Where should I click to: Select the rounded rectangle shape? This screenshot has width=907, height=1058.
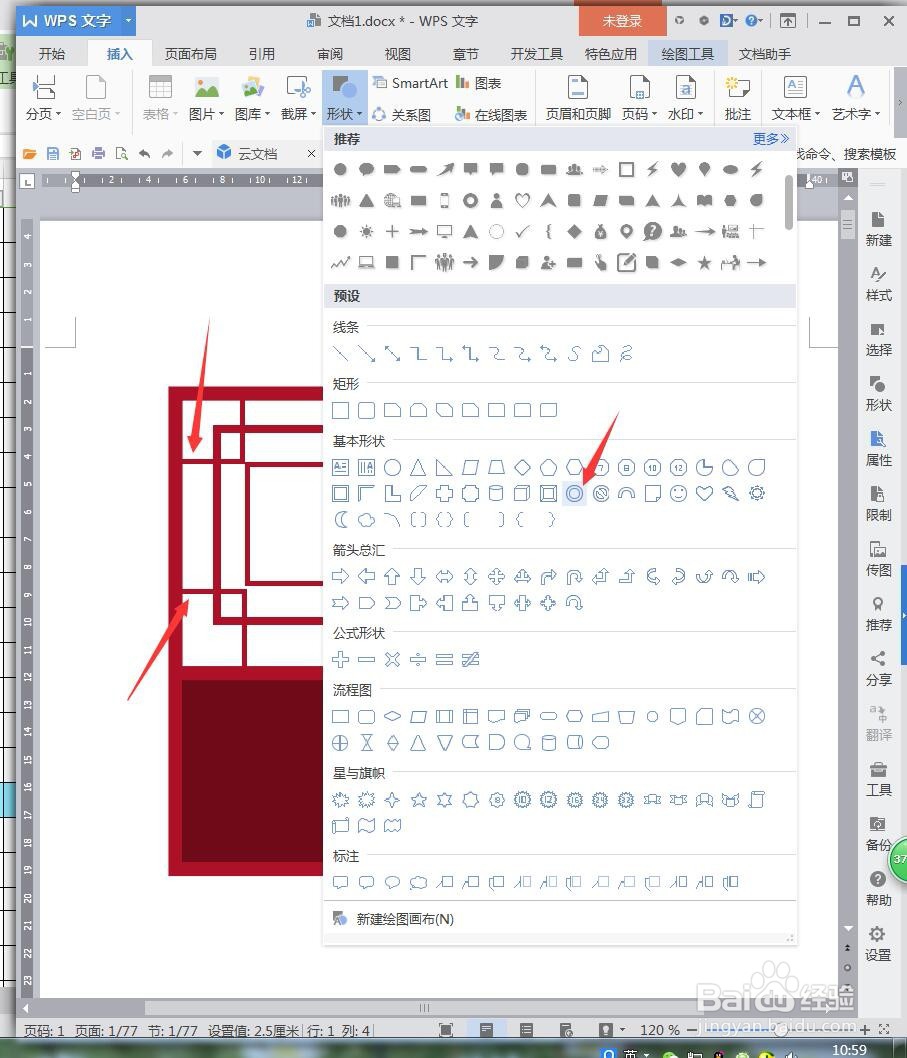[366, 410]
